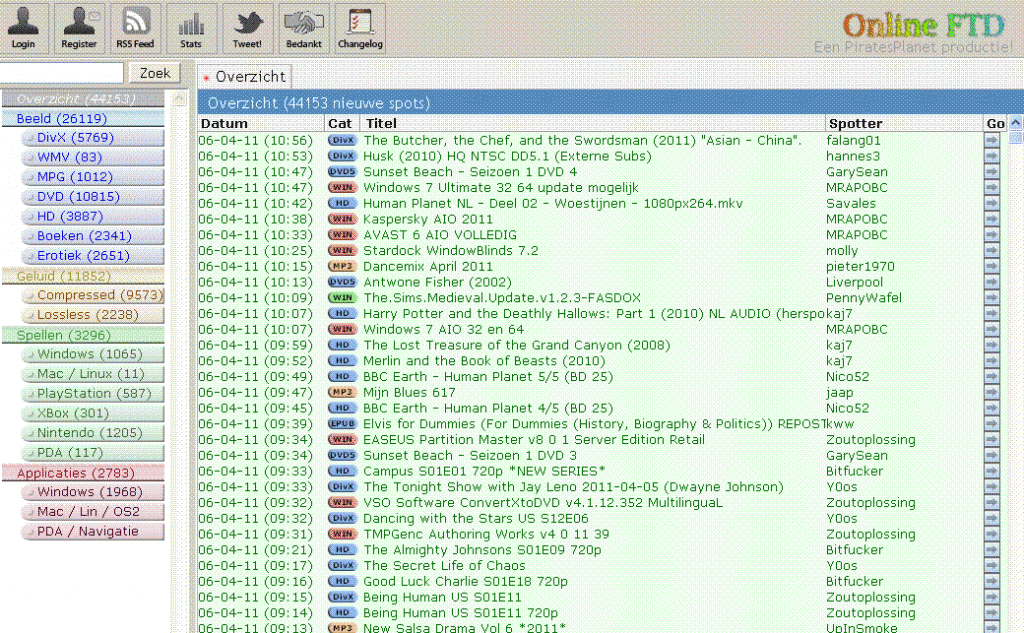
Task: Click DivX badge on The Butcher row
Action: coord(342,140)
